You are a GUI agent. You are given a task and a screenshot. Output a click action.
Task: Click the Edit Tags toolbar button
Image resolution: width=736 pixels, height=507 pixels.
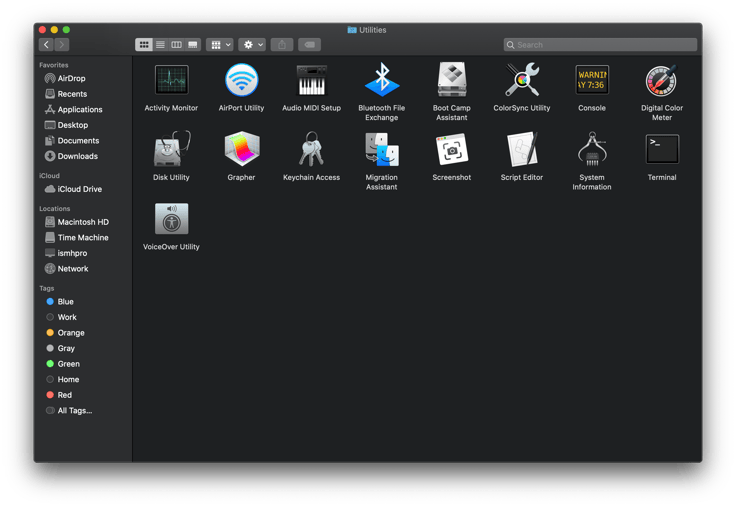point(309,45)
